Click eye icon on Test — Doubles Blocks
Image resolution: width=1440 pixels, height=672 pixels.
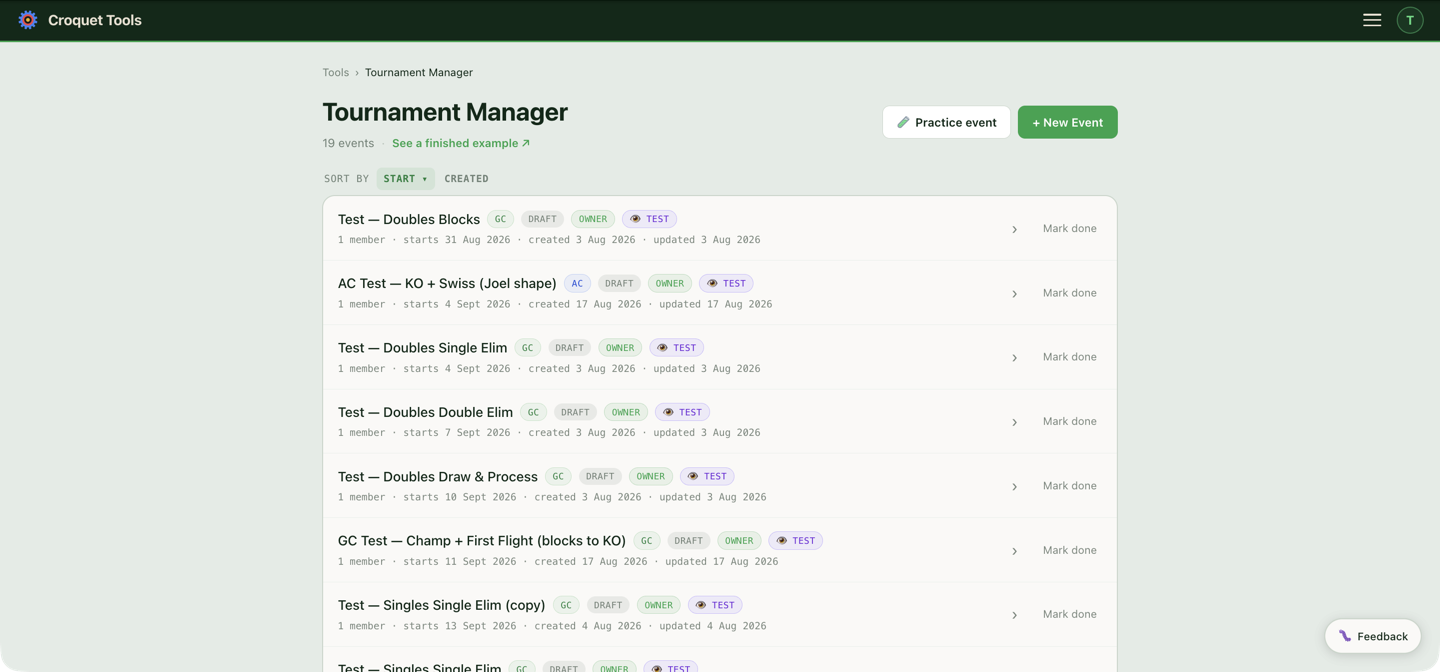point(635,219)
